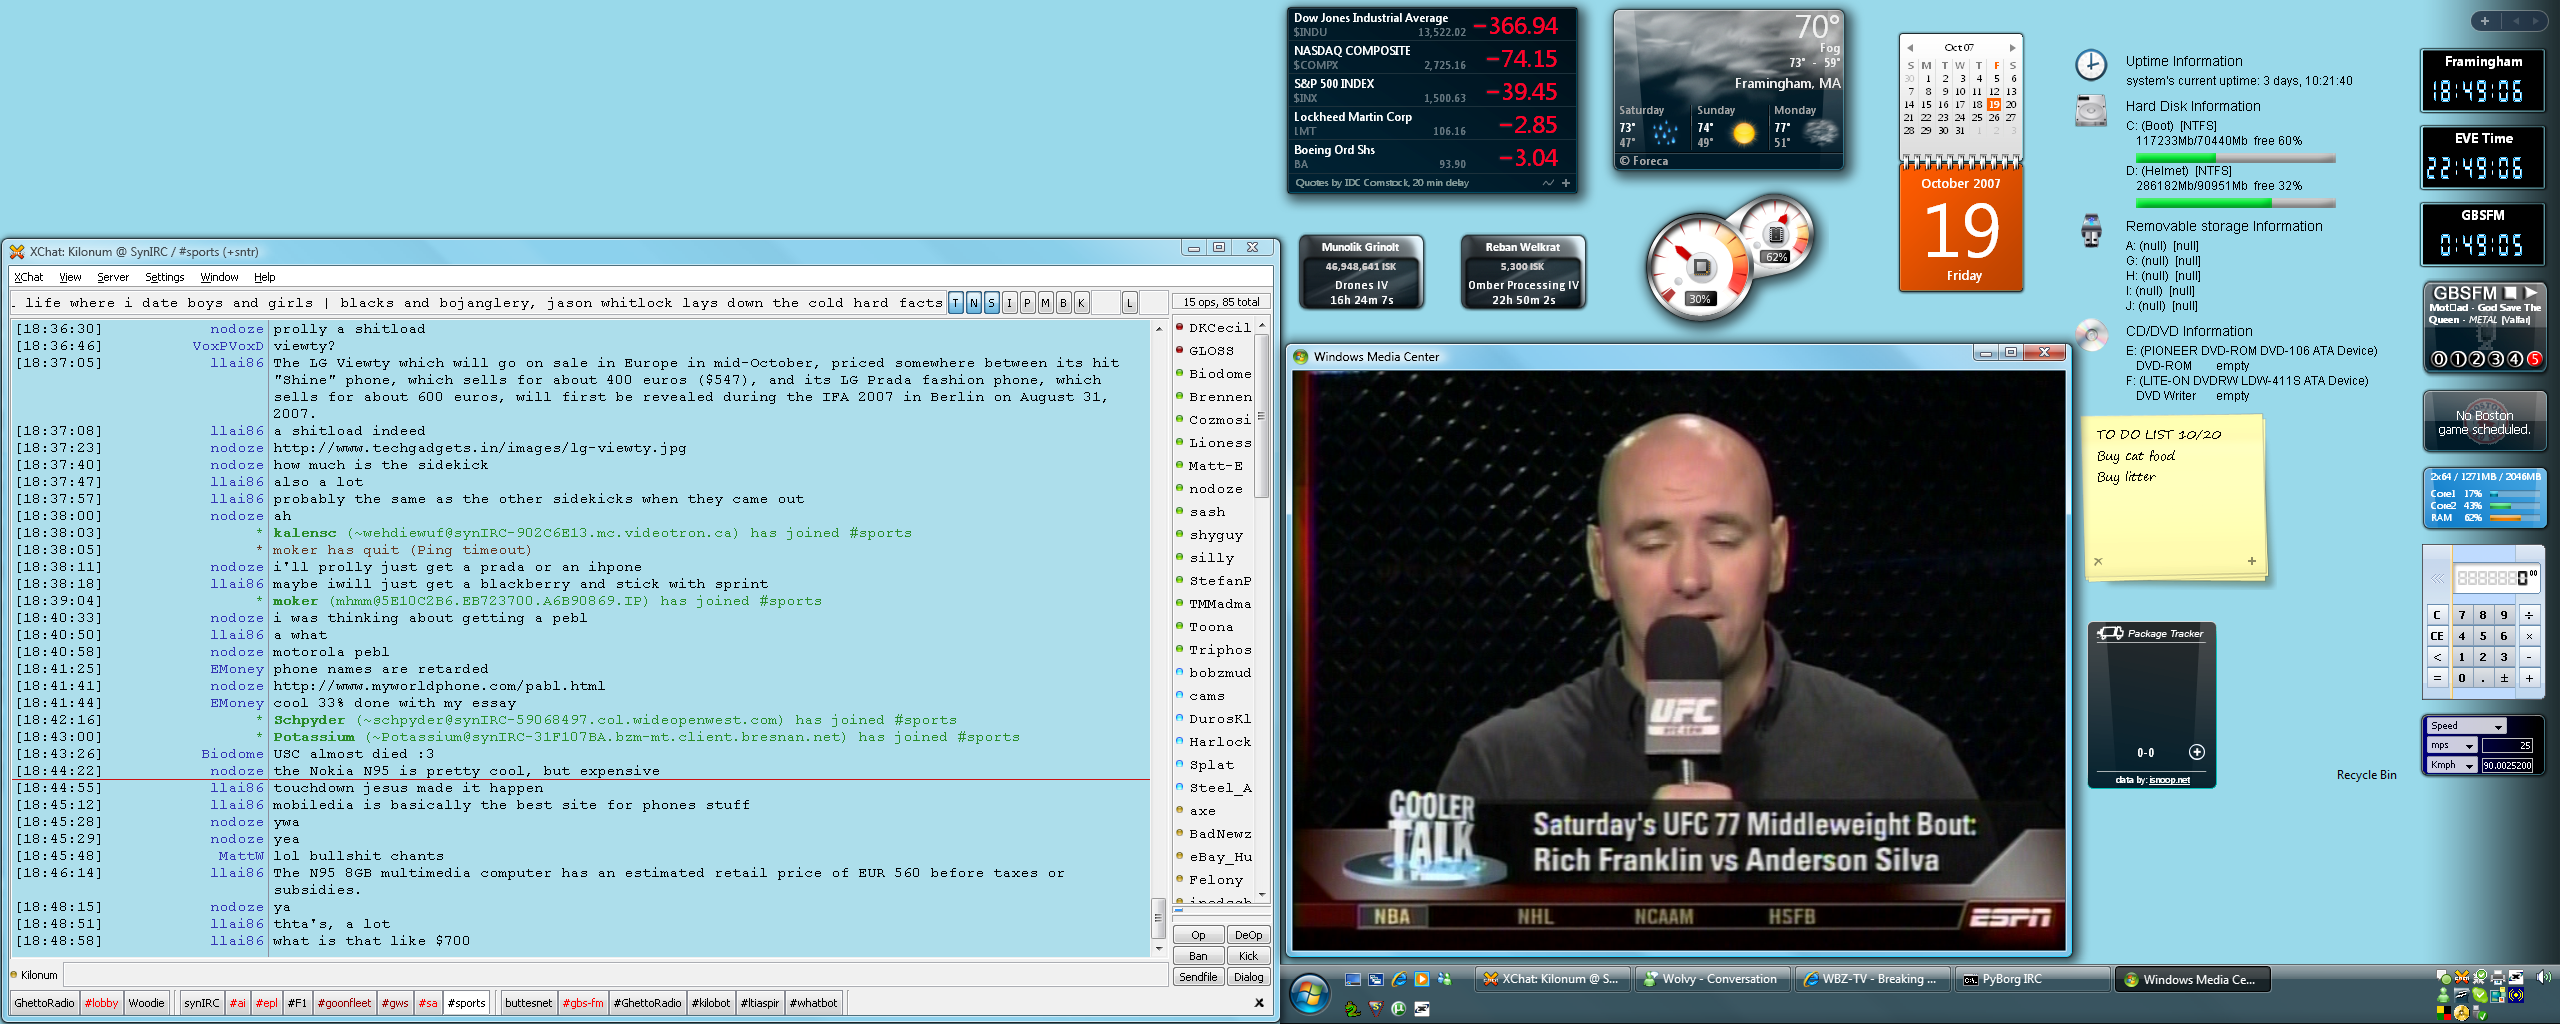Toggle channel mode T in XChat
Screen dimensions: 2560x1024
point(956,302)
